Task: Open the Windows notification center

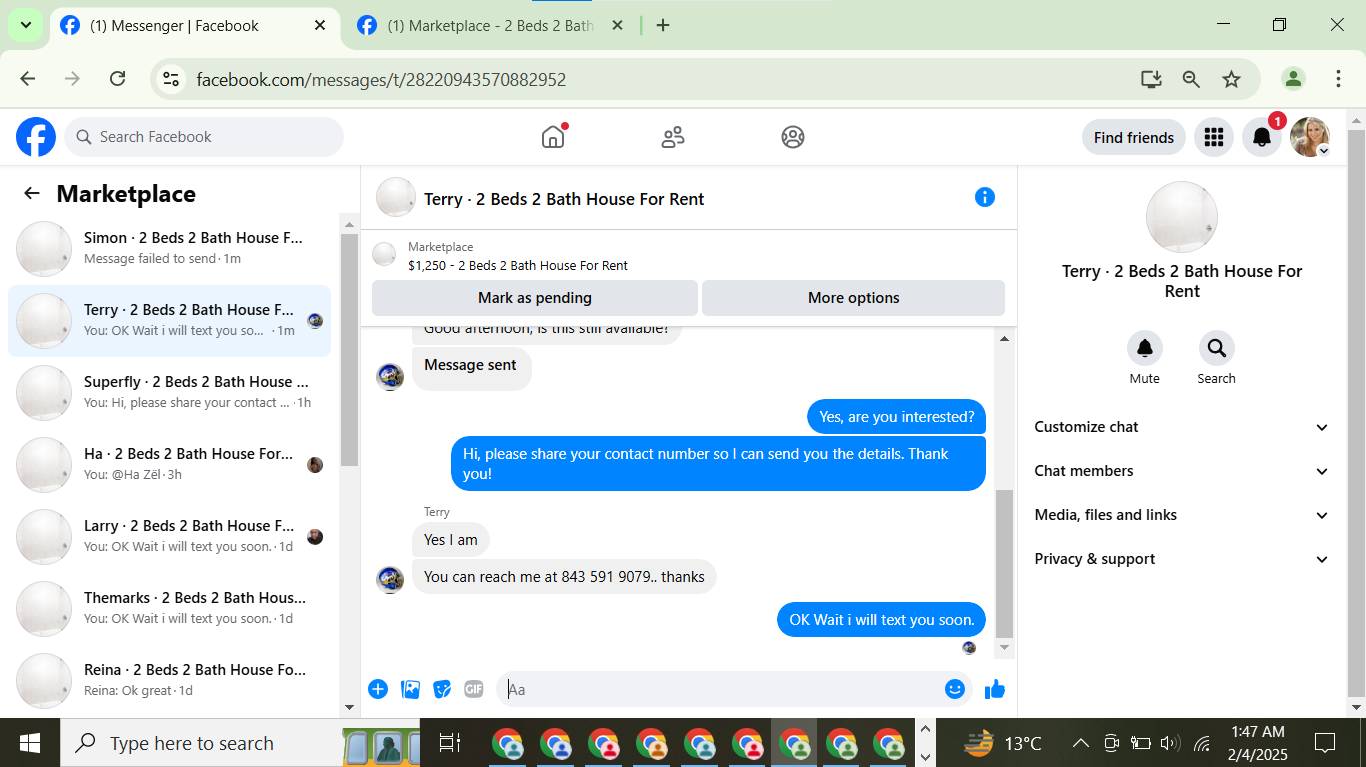Action: 1325,743
